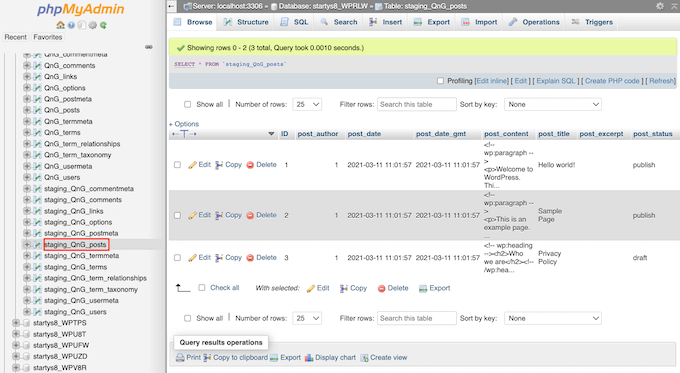Expand the + Options link
This screenshot has height=373, width=680.
pos(184,124)
